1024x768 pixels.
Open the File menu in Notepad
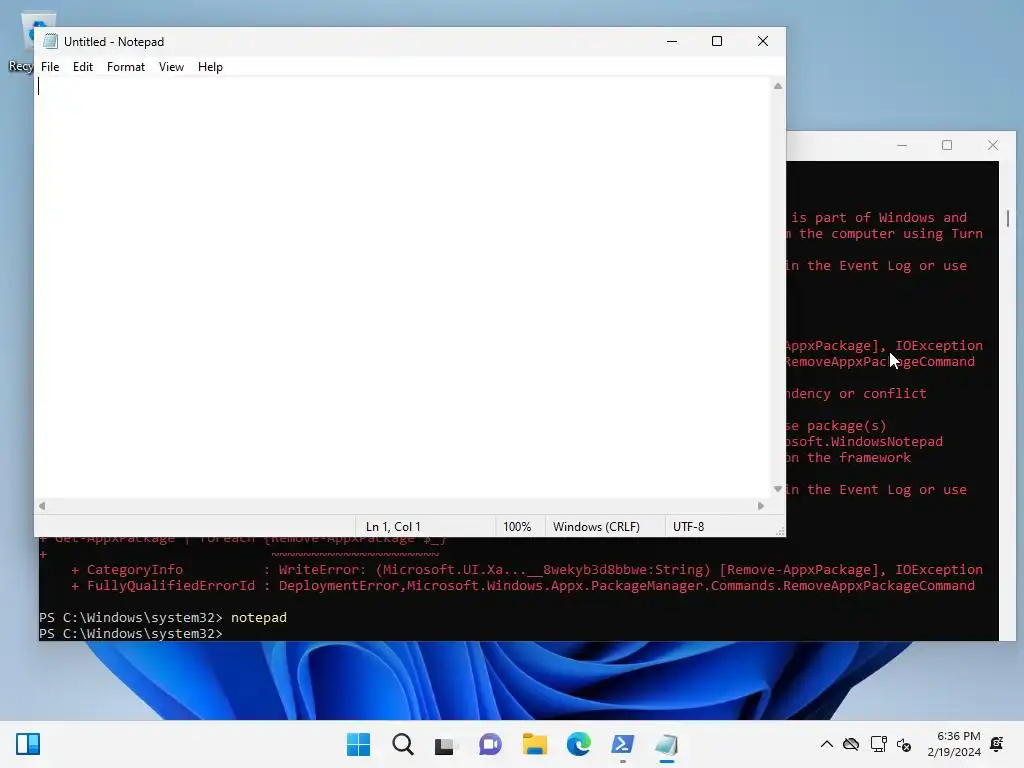50,67
